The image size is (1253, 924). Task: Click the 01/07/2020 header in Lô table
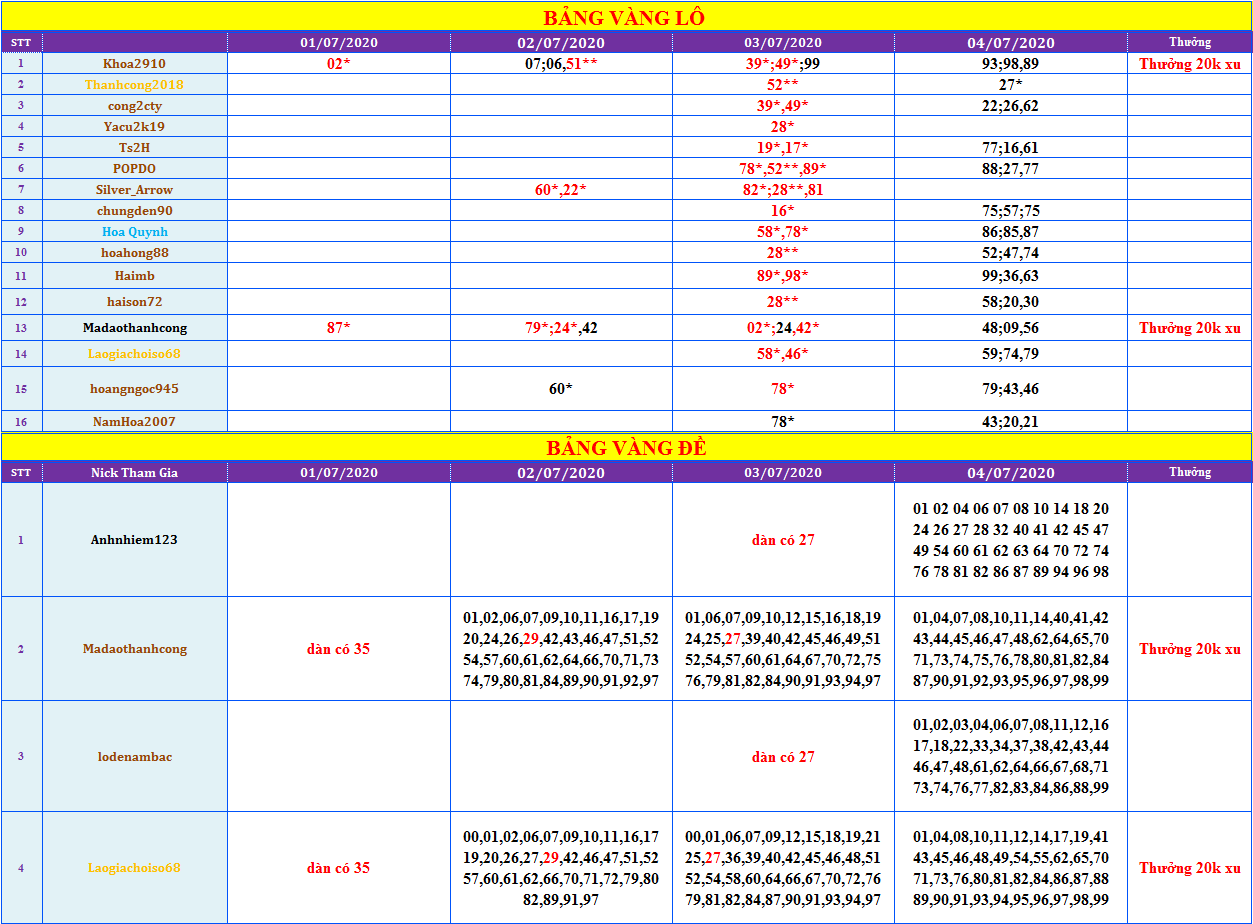[339, 43]
